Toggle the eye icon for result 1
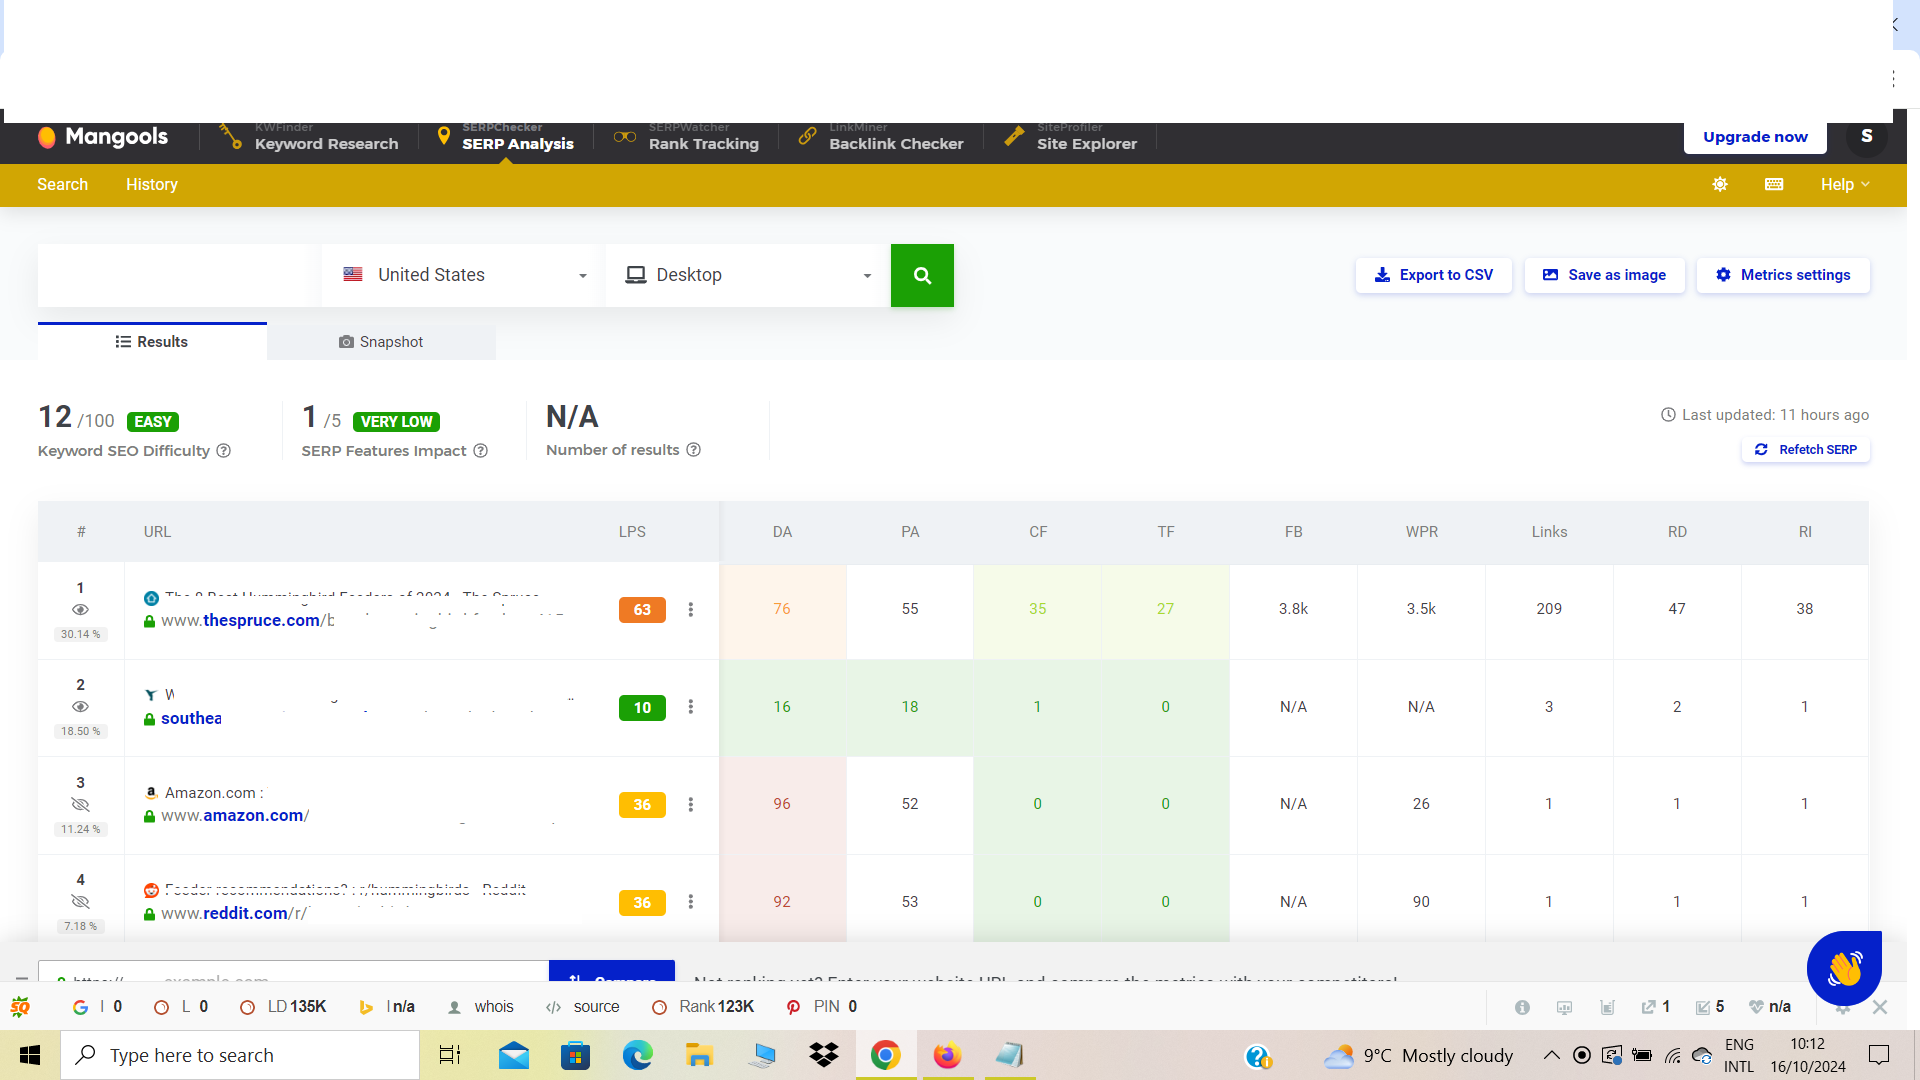 (81, 610)
